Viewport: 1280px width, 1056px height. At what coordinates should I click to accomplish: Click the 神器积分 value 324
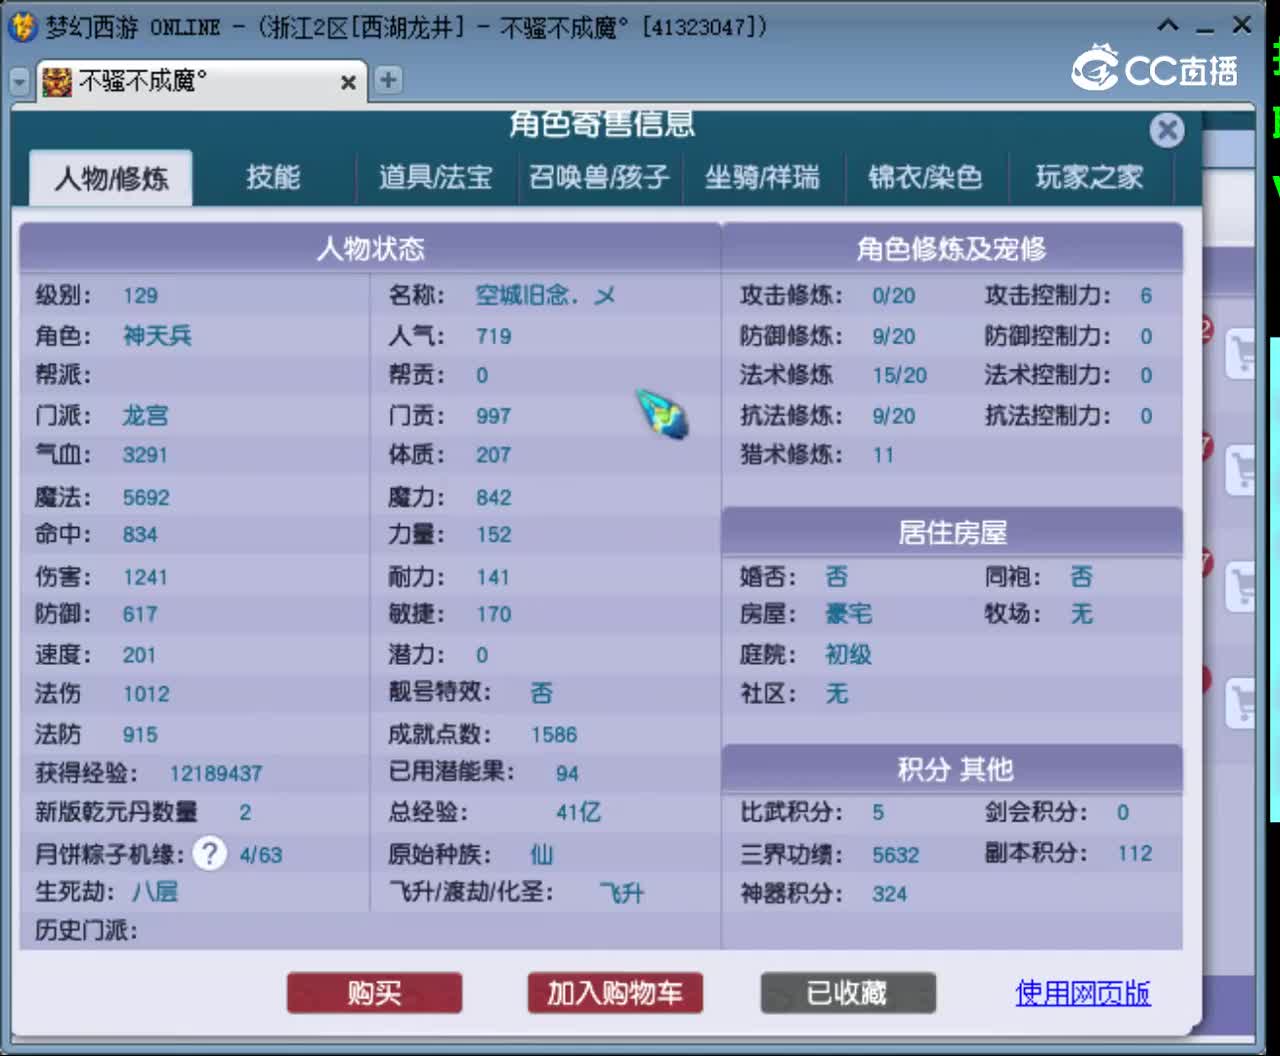(890, 894)
